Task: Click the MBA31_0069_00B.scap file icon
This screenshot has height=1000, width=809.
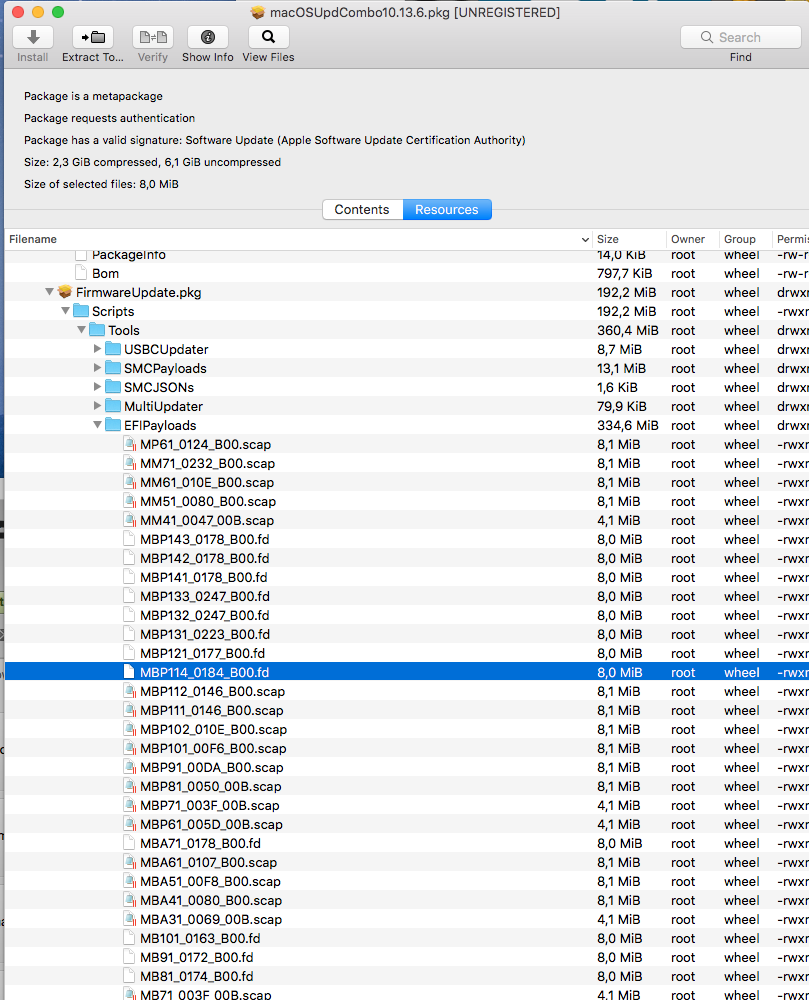Action: click(129, 919)
